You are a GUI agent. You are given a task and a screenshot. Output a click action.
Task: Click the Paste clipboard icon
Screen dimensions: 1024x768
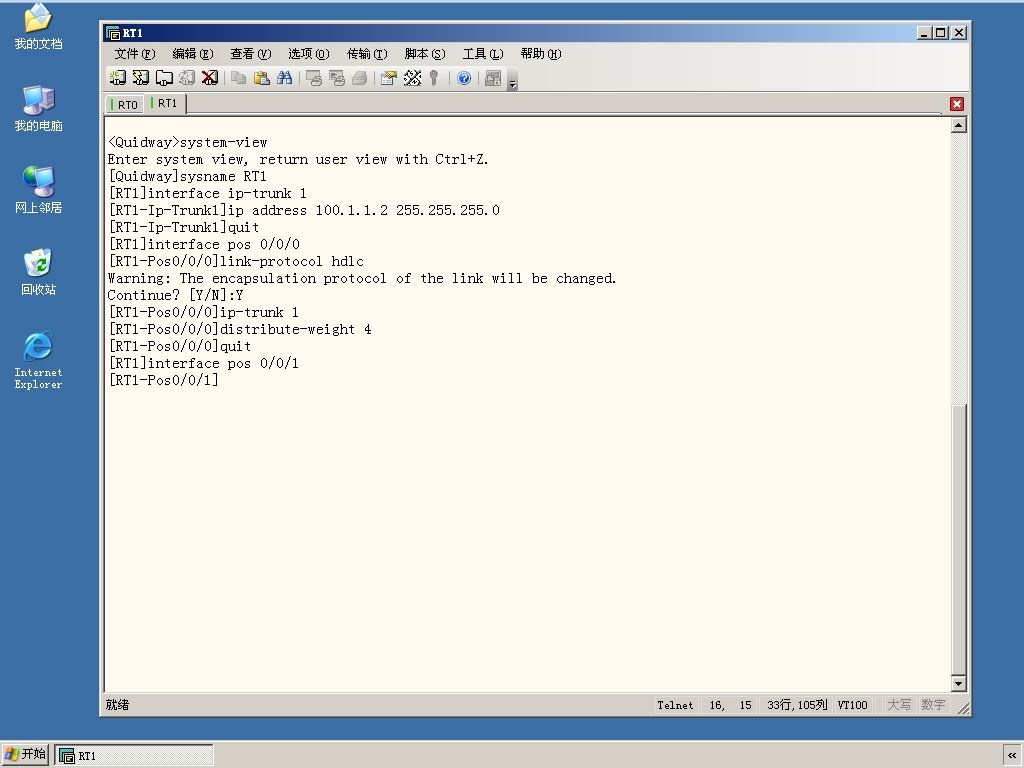tap(262, 78)
